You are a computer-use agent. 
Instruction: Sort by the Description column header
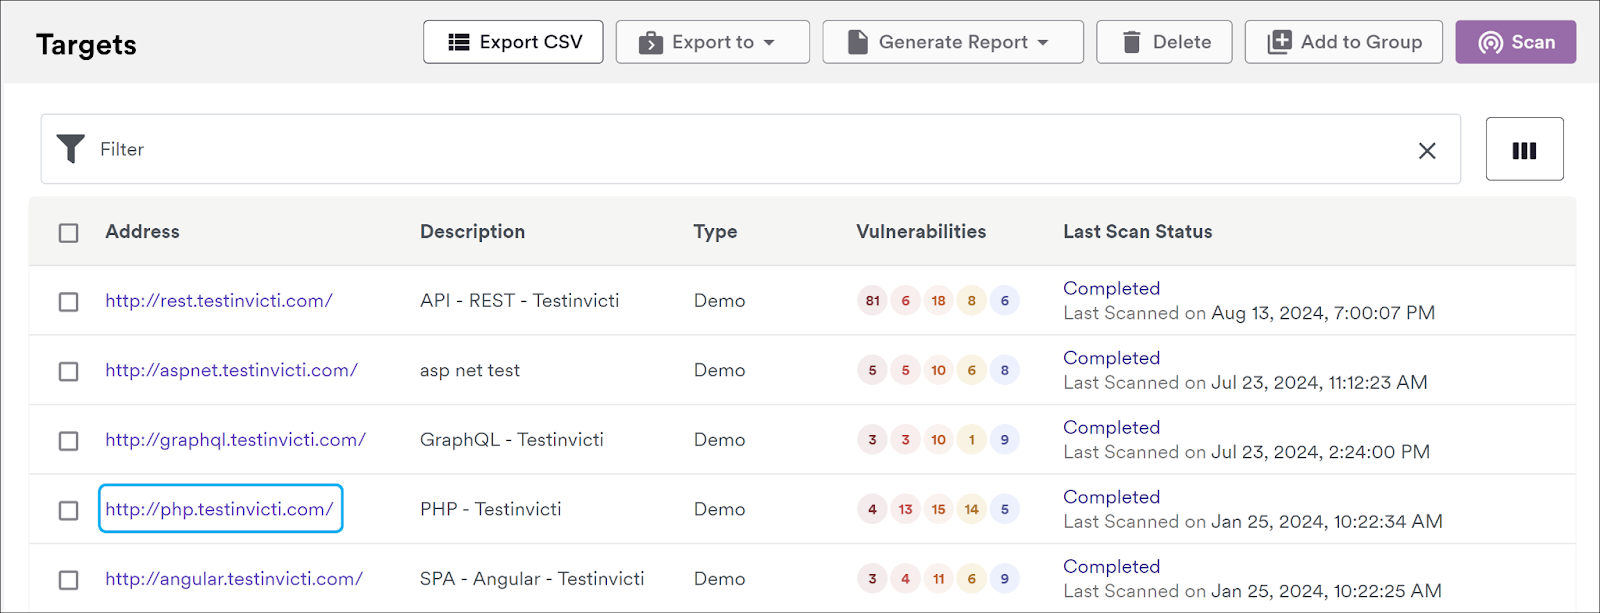[472, 231]
